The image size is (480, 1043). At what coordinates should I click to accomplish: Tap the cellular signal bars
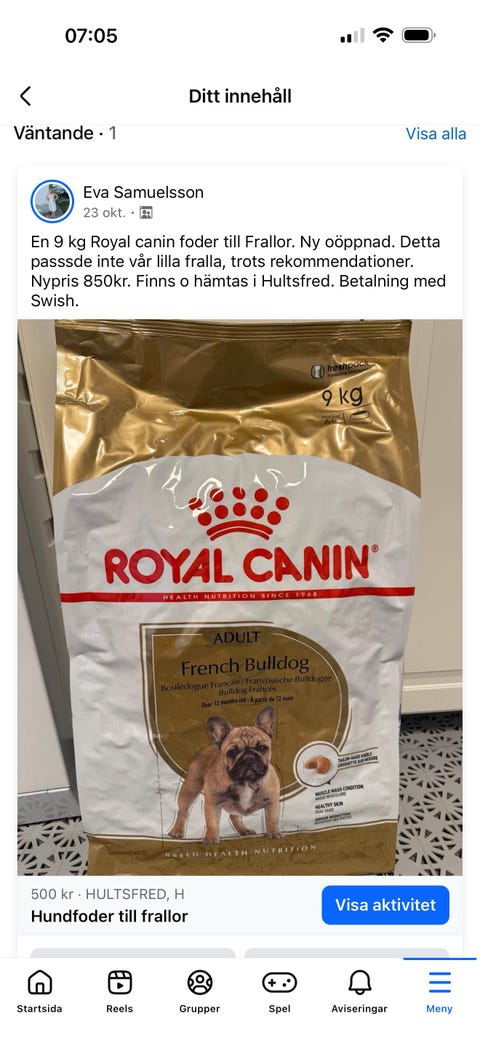pos(352,36)
